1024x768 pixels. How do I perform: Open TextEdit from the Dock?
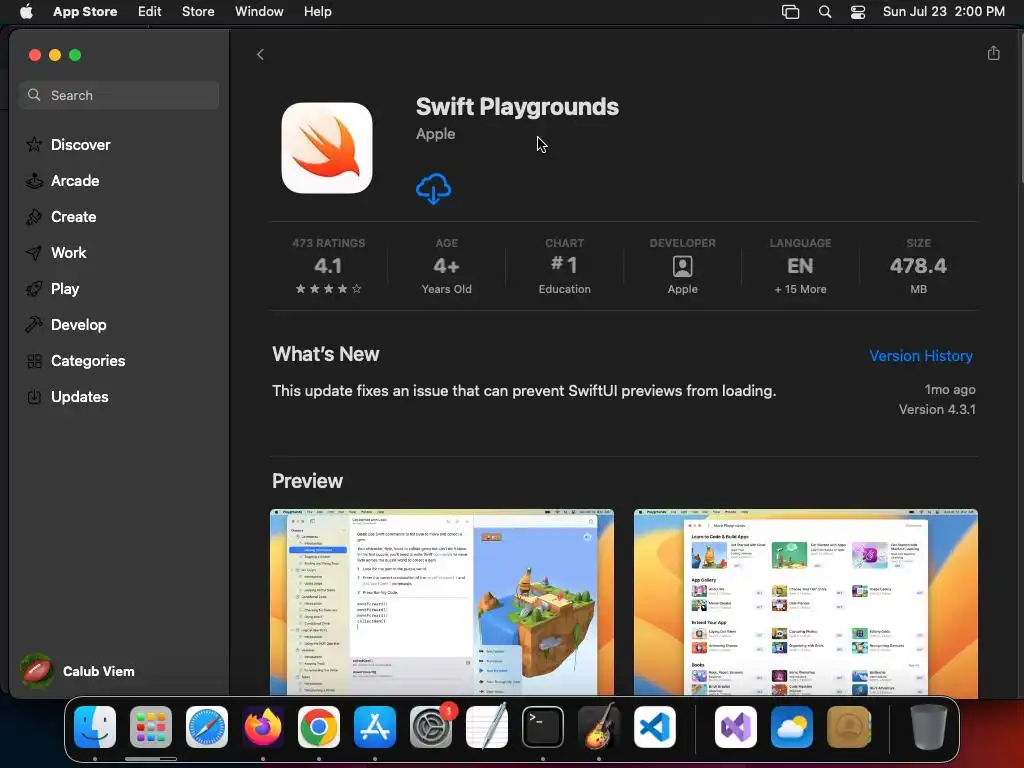(487, 727)
